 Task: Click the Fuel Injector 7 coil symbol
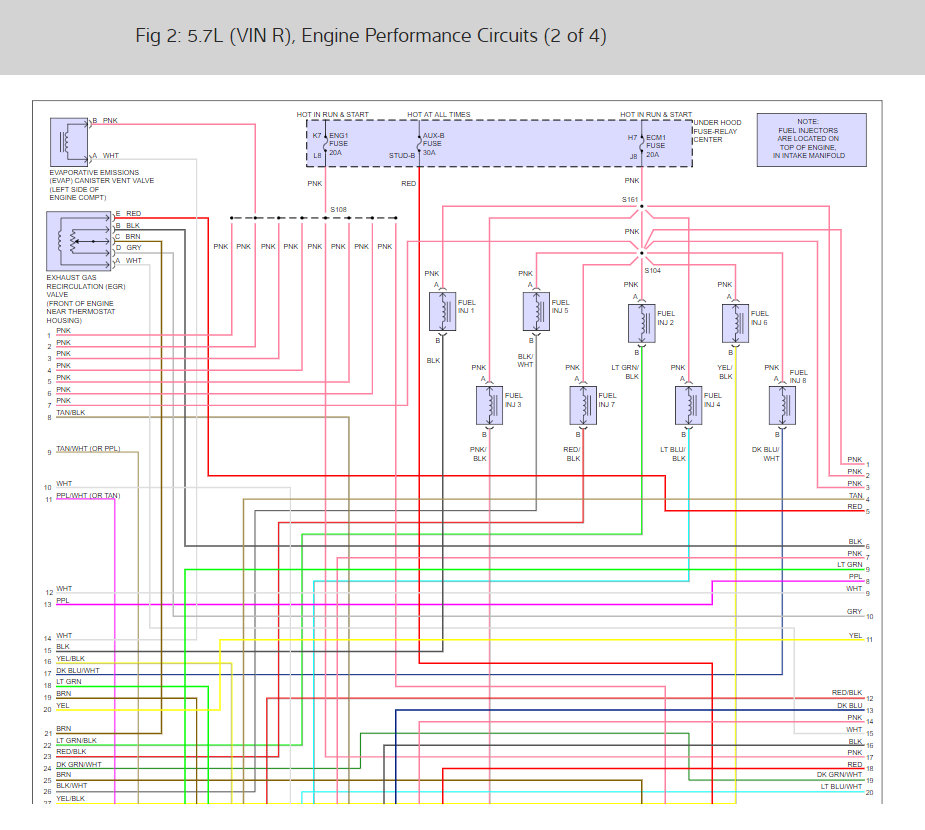click(583, 405)
